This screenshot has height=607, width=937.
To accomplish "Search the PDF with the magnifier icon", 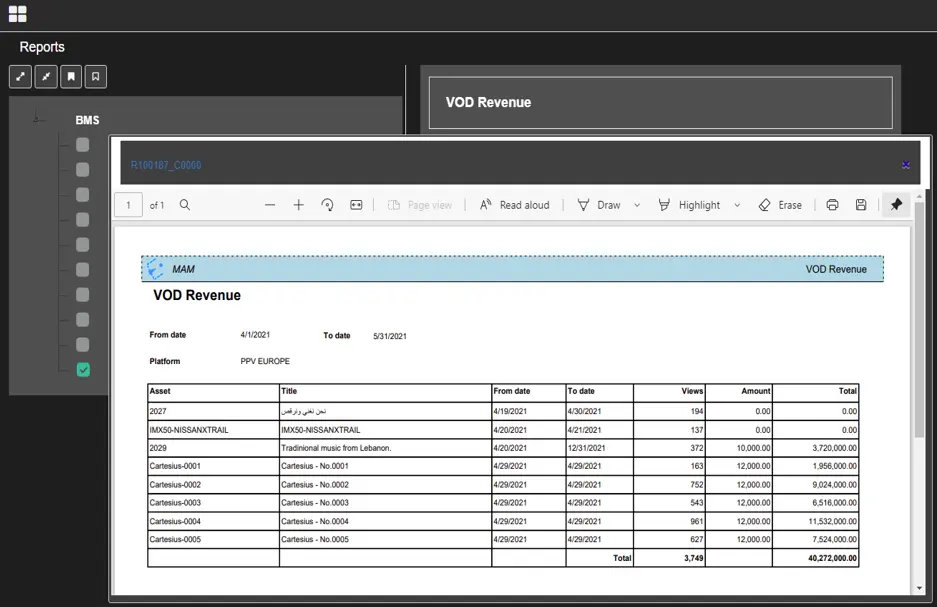I will (185, 205).
